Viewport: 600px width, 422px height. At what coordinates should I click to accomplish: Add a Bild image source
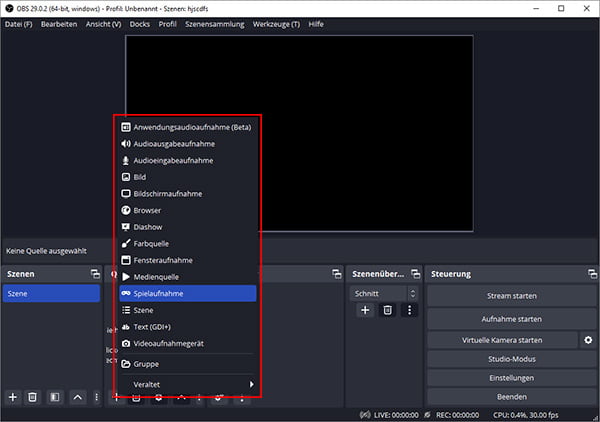click(x=188, y=177)
